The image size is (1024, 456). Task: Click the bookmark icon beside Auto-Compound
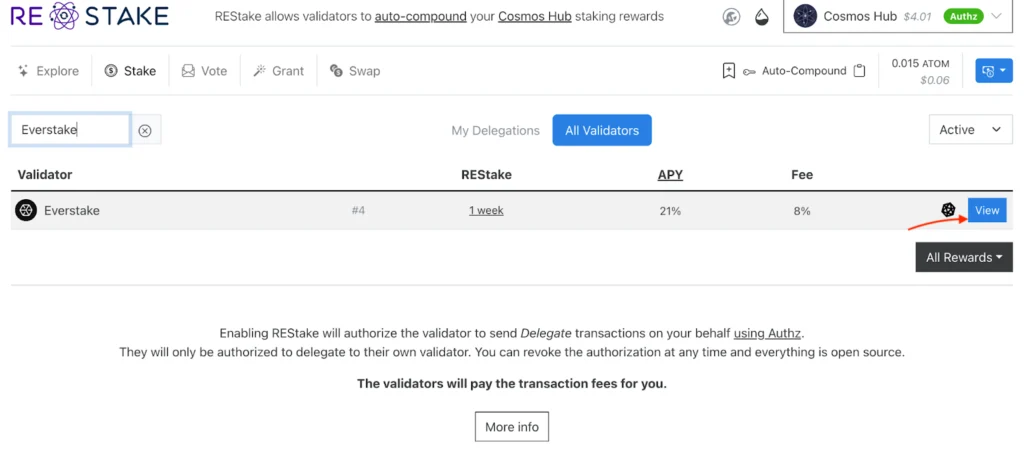click(729, 71)
